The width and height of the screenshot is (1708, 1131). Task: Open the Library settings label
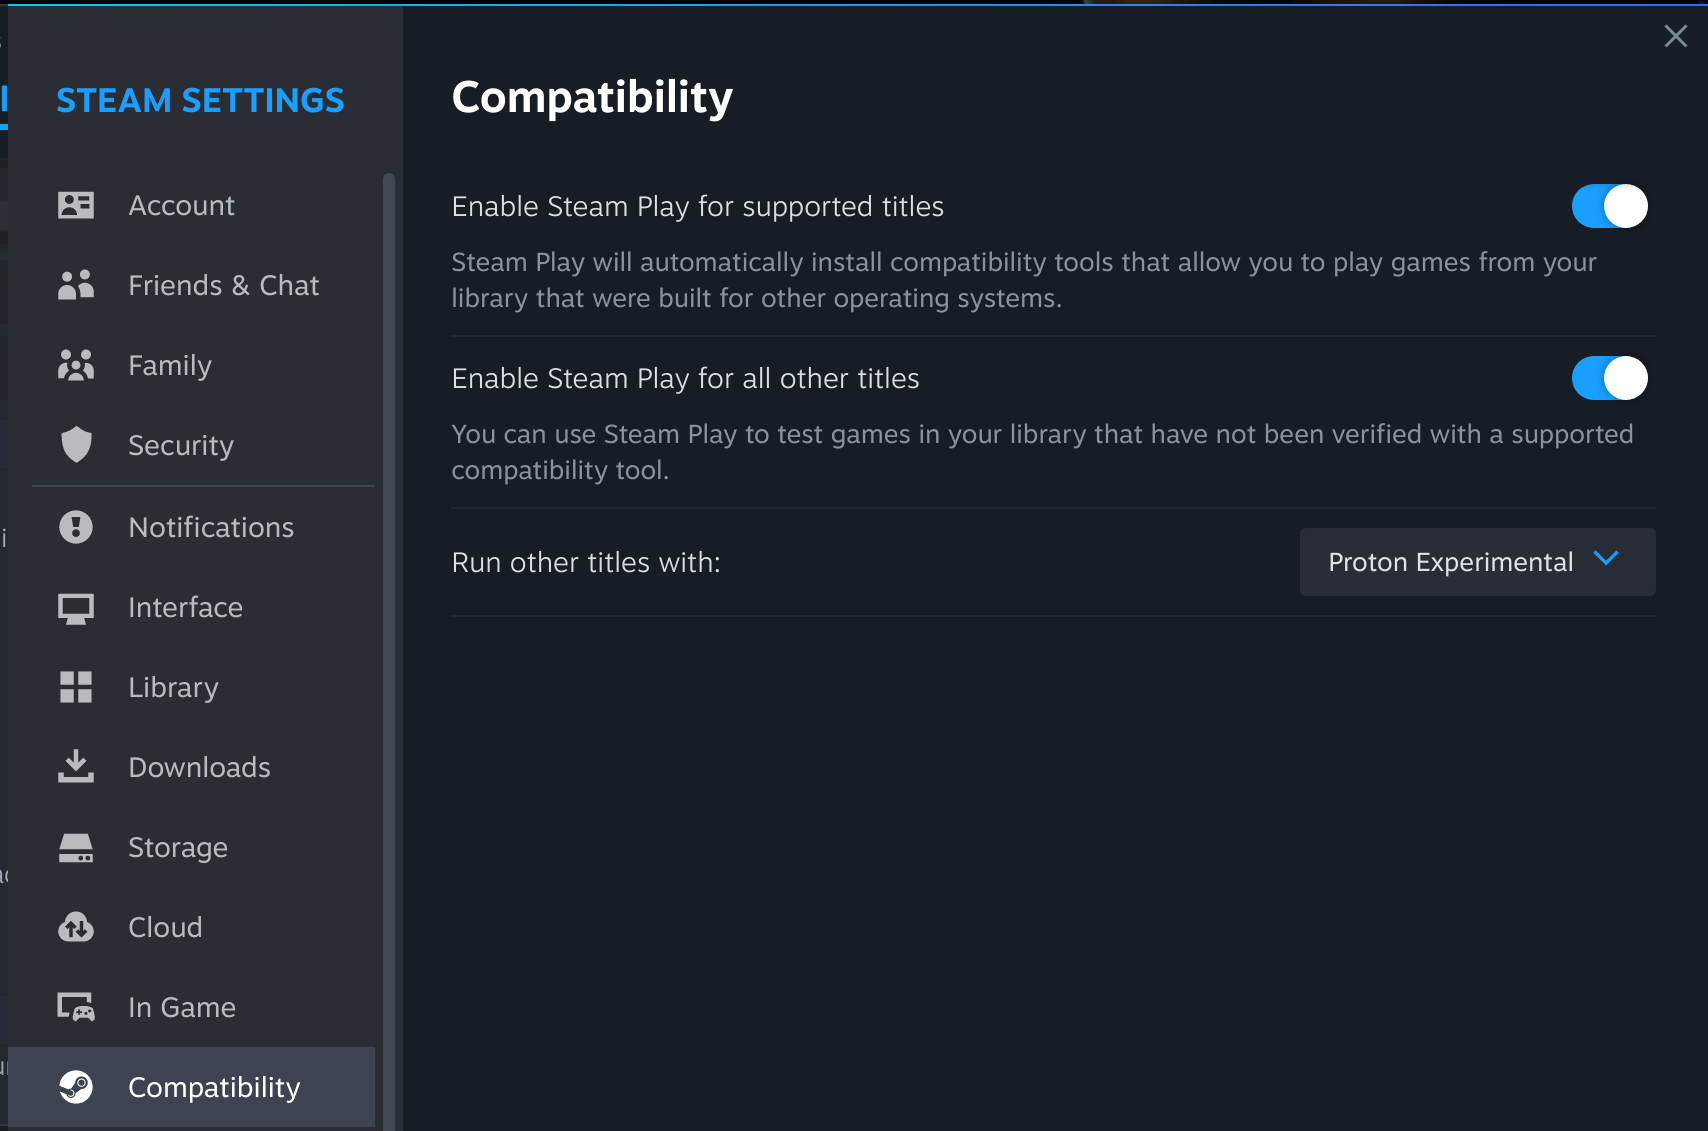tap(173, 687)
